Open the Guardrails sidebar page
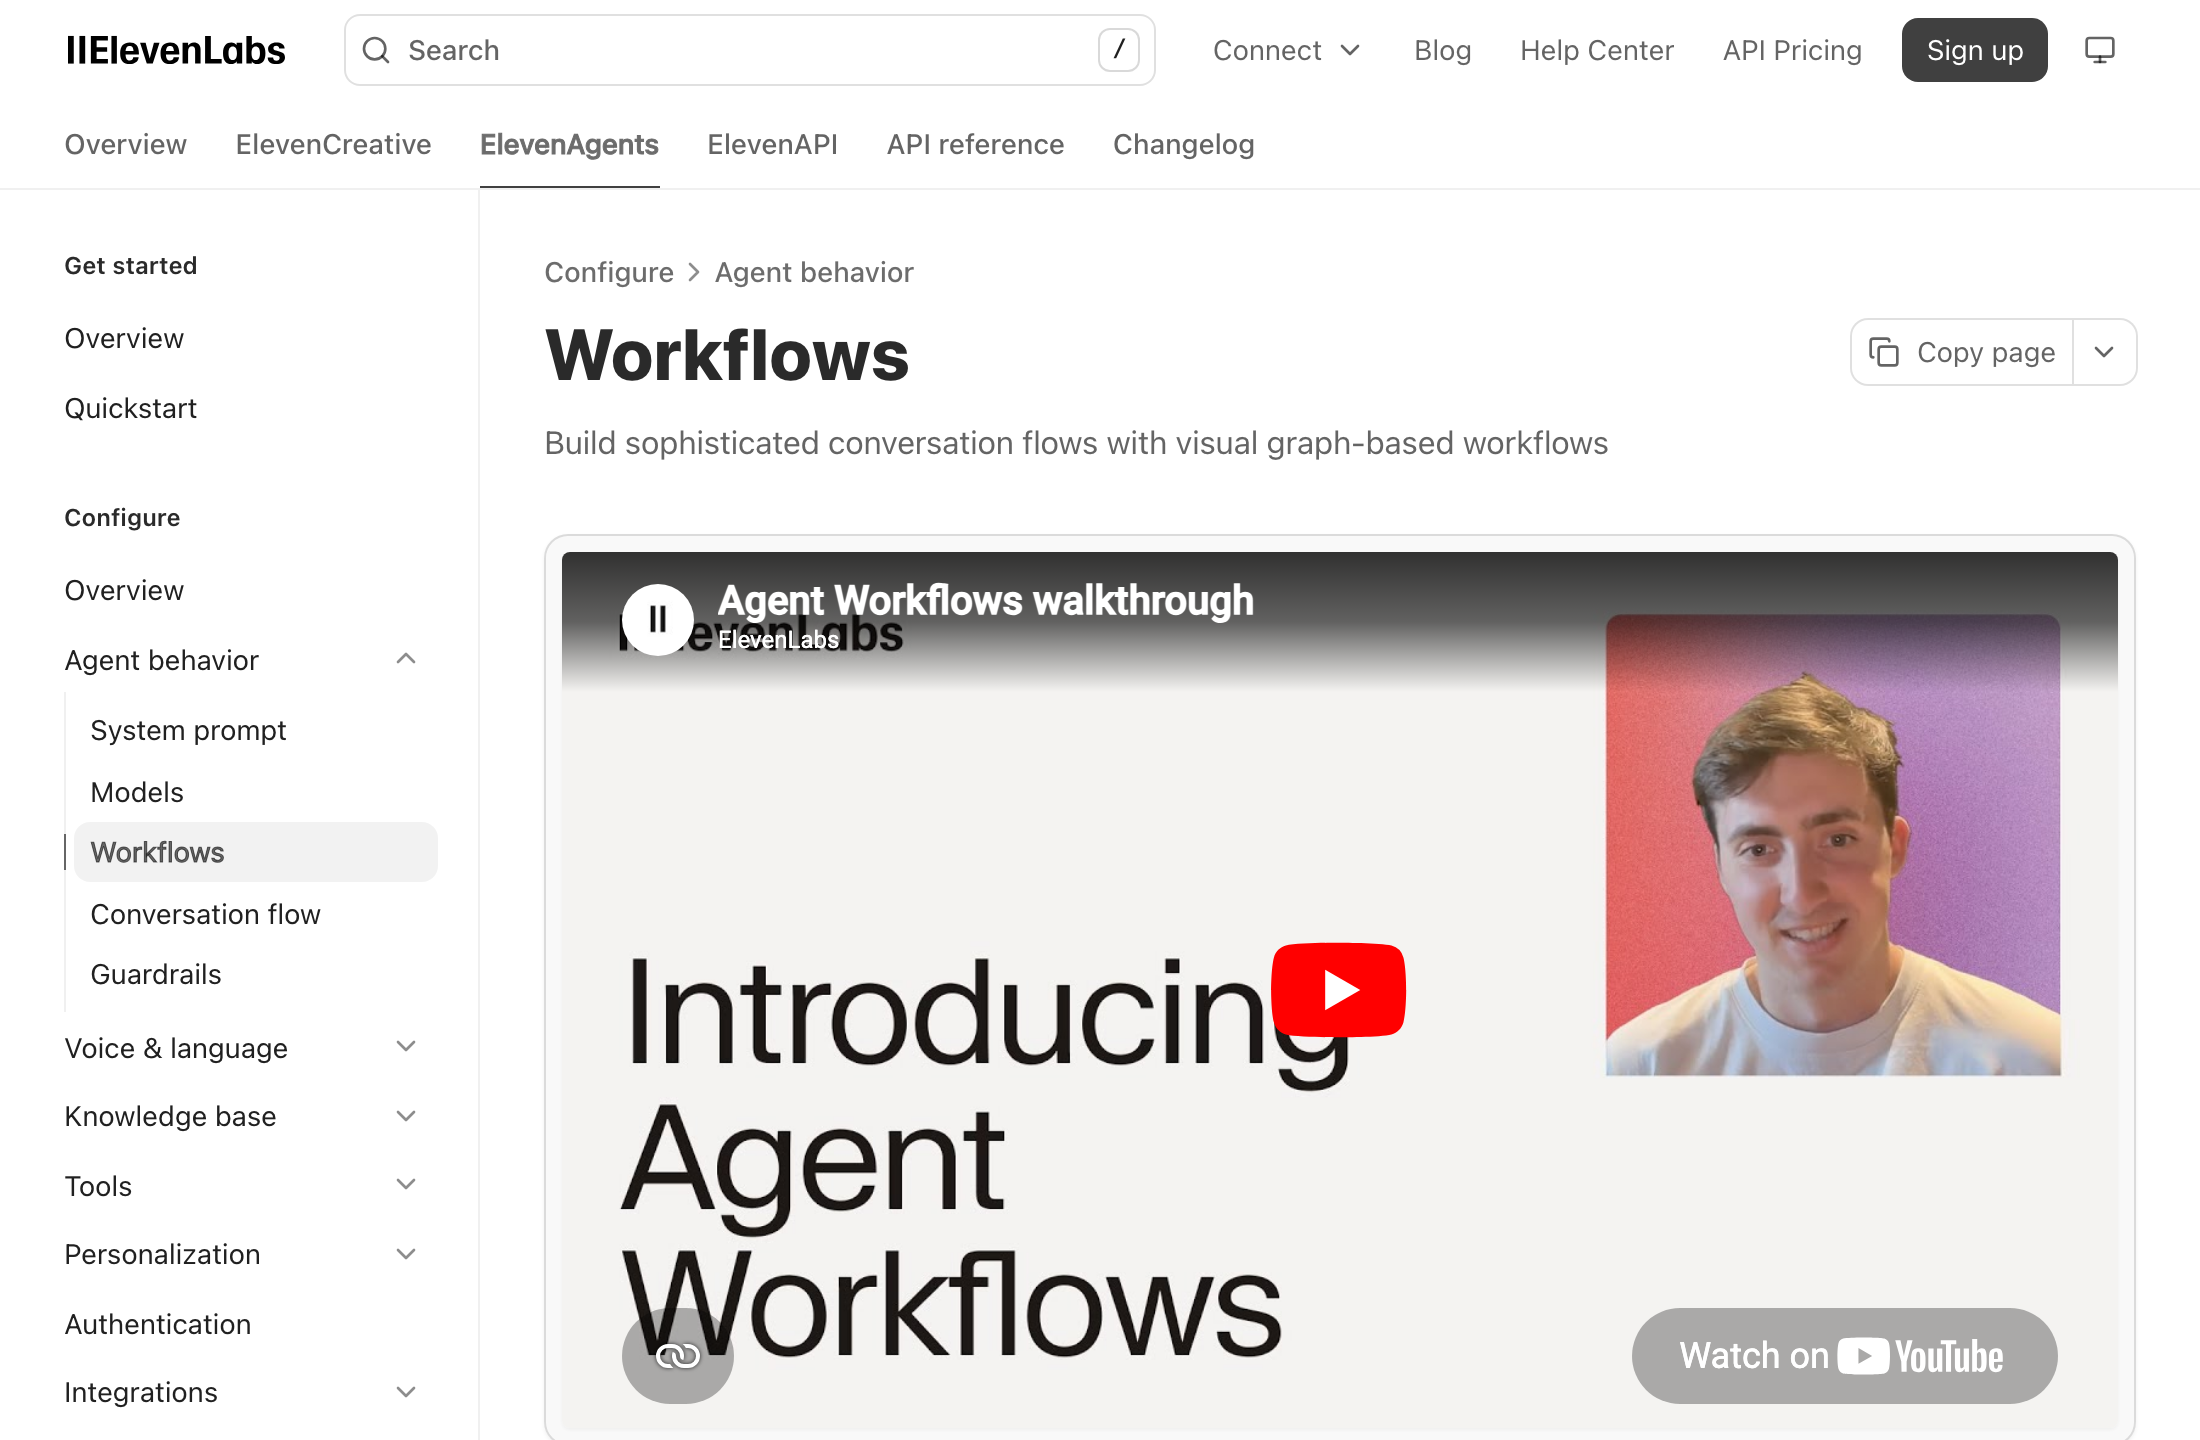Screen dimensions: 2200x1440 click(x=156, y=974)
